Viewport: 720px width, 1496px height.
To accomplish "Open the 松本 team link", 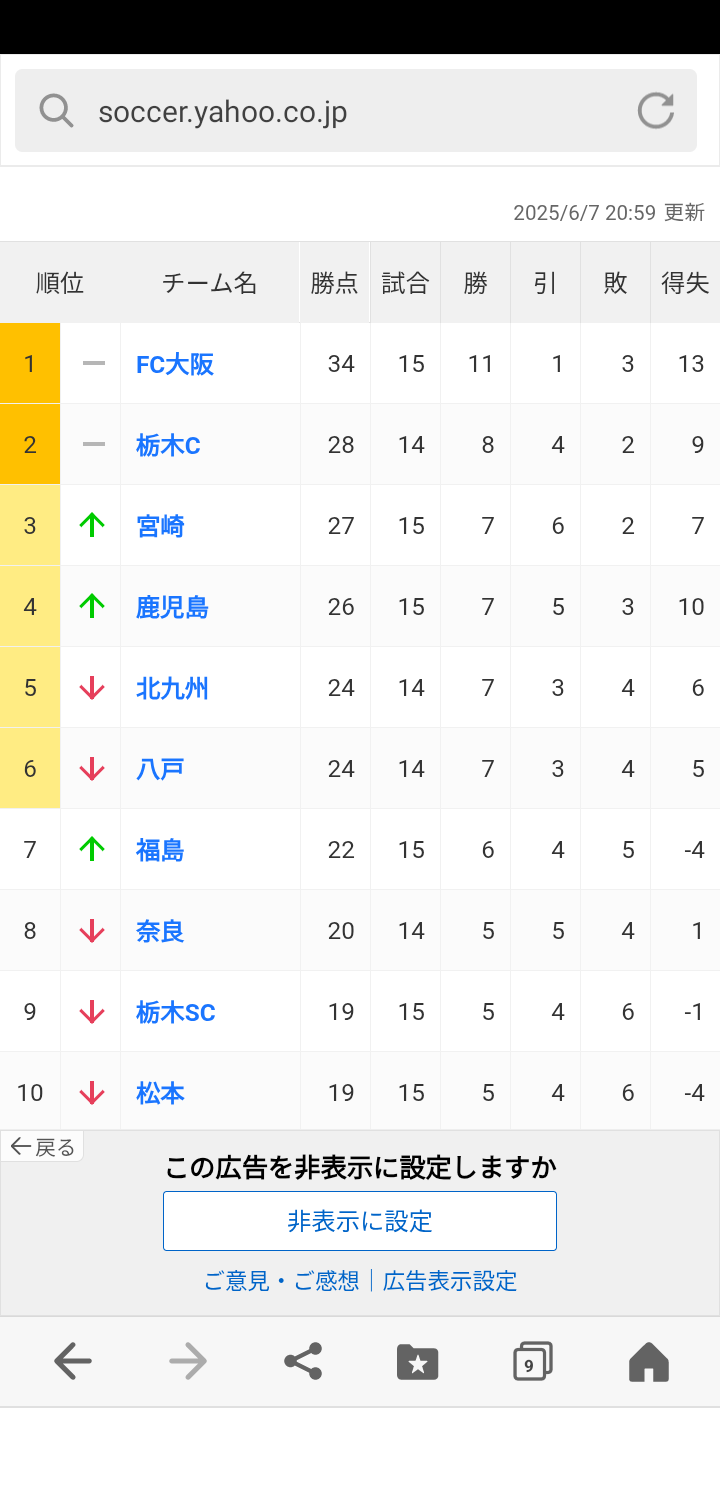I will coord(160,1093).
